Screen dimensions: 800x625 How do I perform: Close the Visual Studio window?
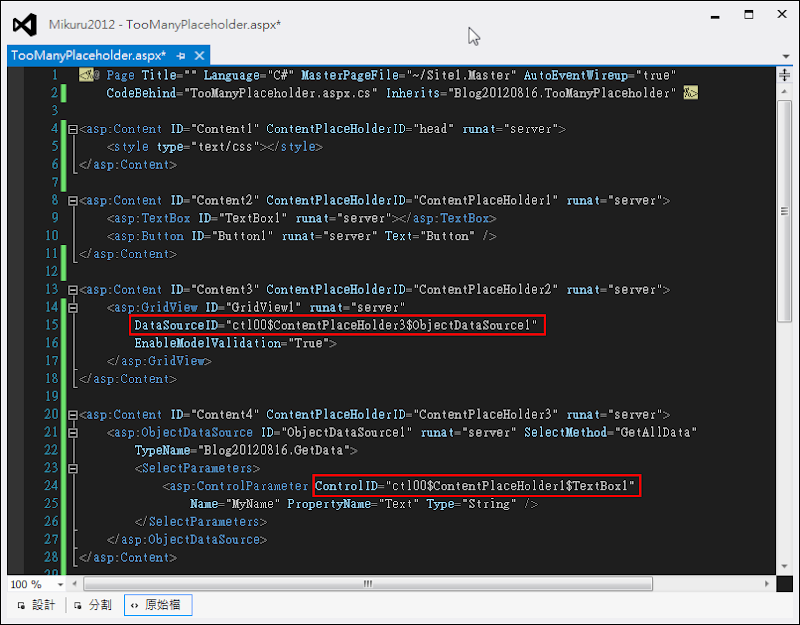pos(782,14)
